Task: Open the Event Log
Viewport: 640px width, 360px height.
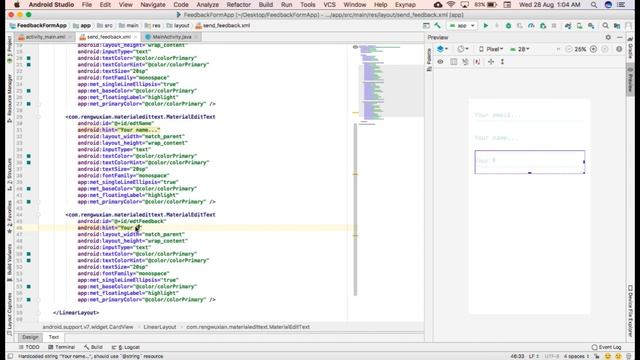Action: [x=607, y=347]
